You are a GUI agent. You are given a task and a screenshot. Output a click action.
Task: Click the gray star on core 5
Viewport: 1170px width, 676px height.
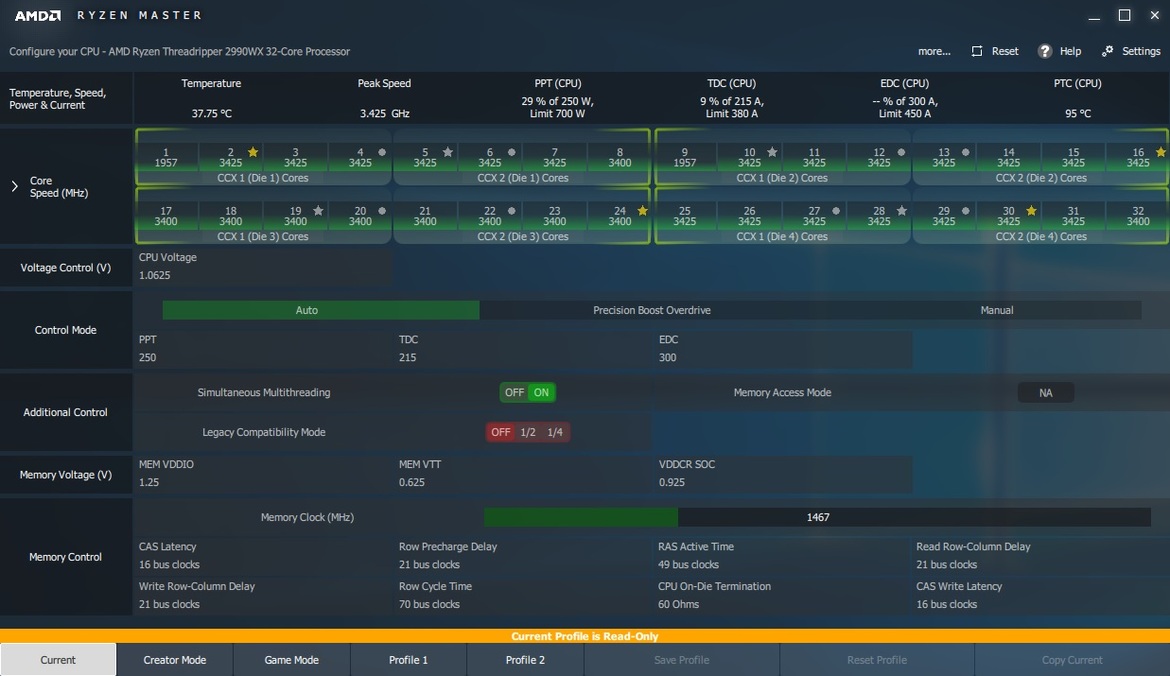[448, 152]
